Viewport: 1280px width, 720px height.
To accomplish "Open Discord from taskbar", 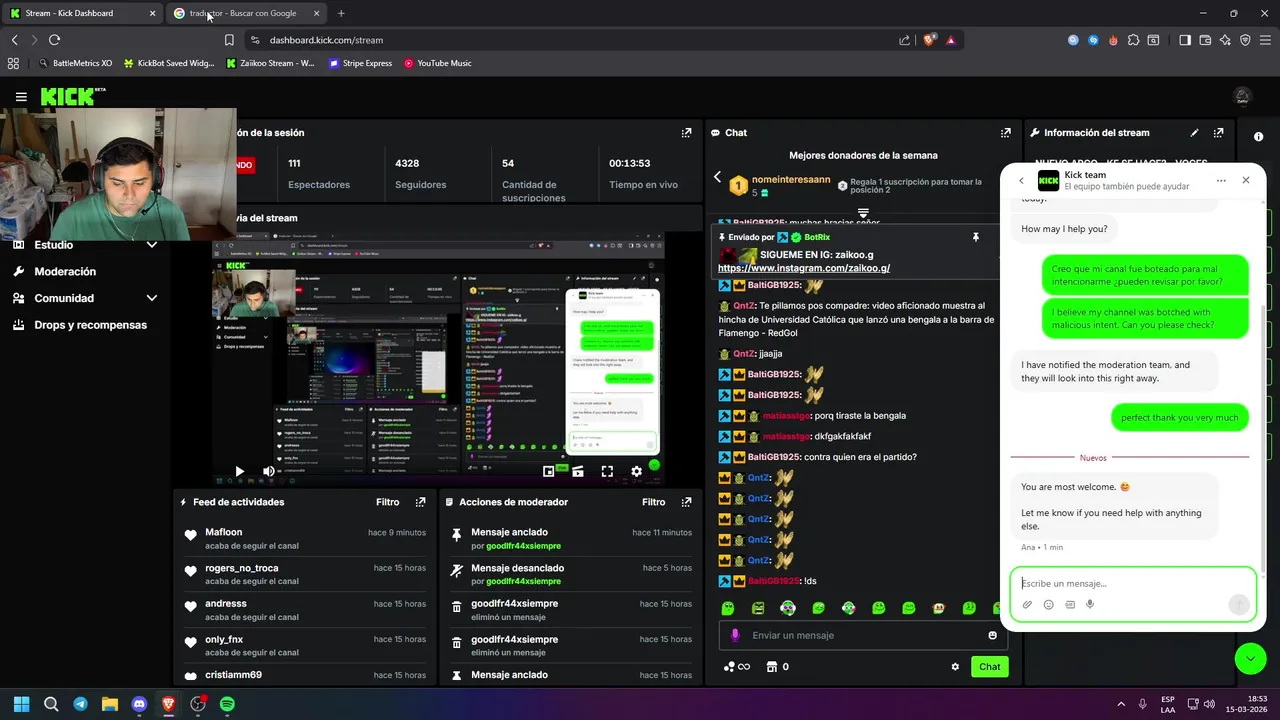I will pos(139,704).
